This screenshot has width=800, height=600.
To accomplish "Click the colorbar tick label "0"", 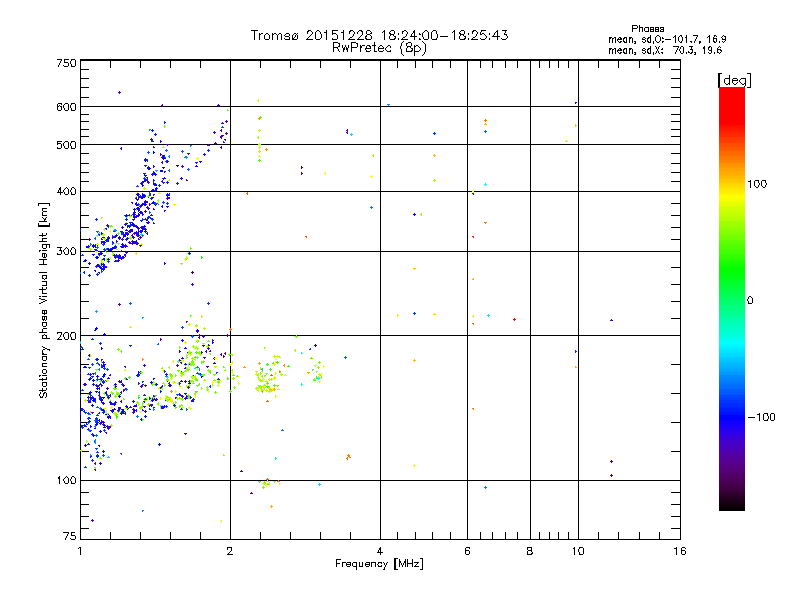I will click(750, 301).
